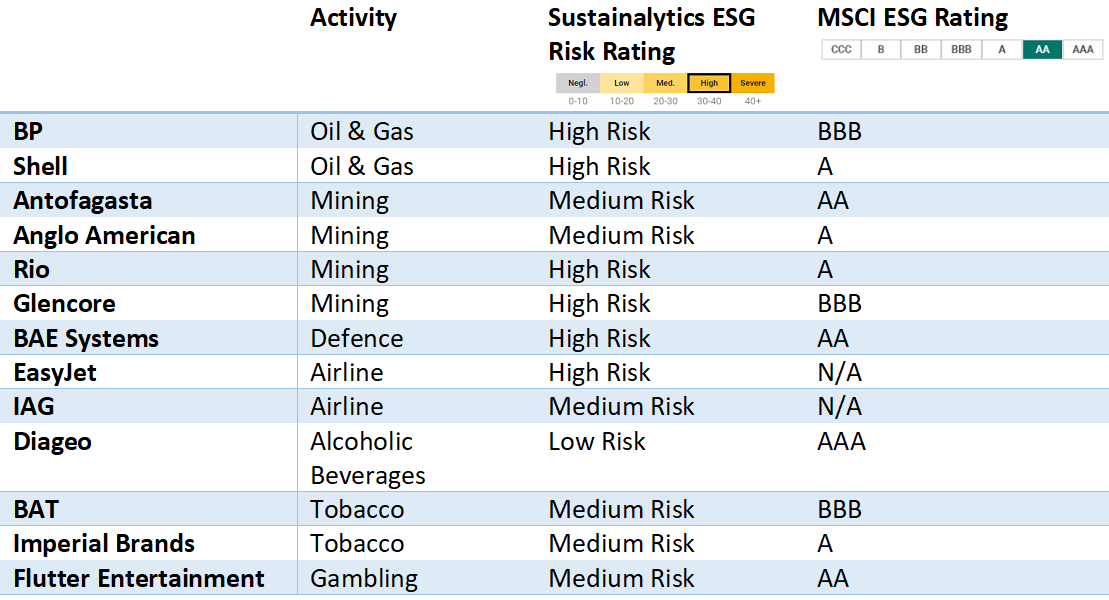Click EasyJet's 'N/A' rating entry

point(838,372)
